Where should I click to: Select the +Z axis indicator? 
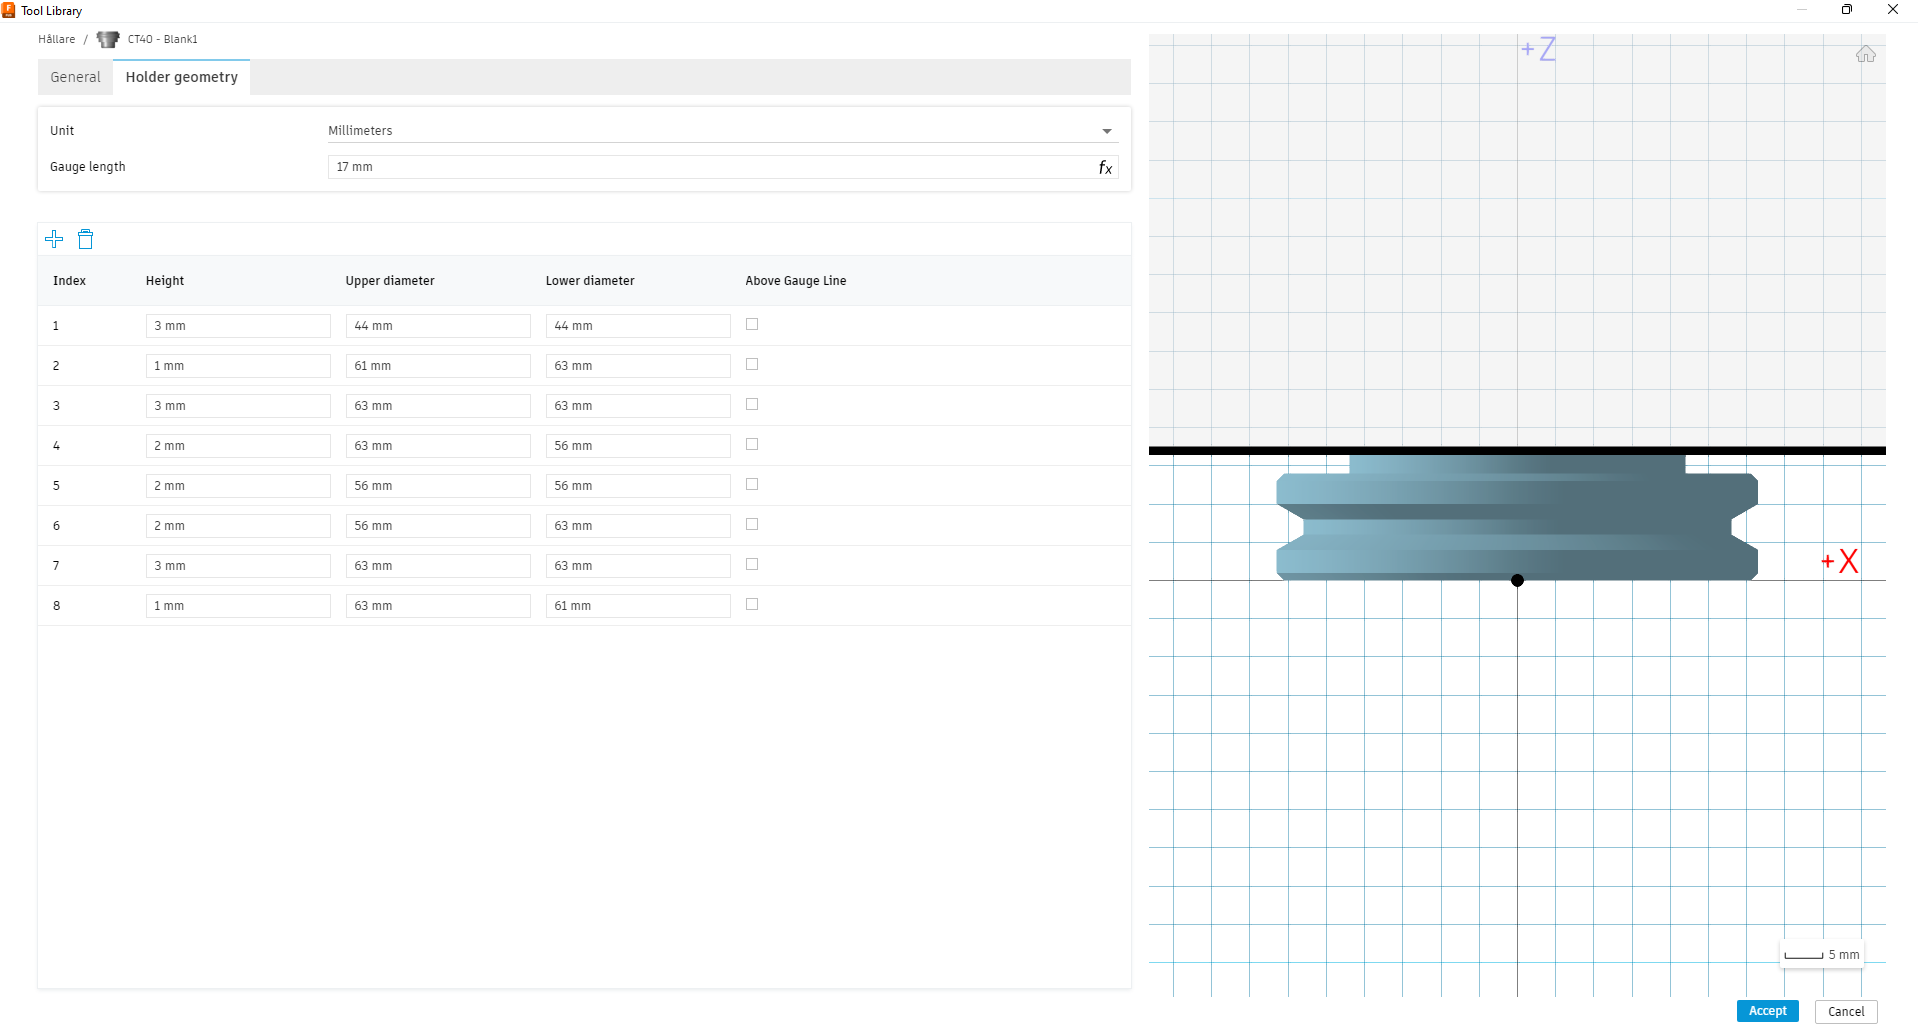pos(1538,49)
